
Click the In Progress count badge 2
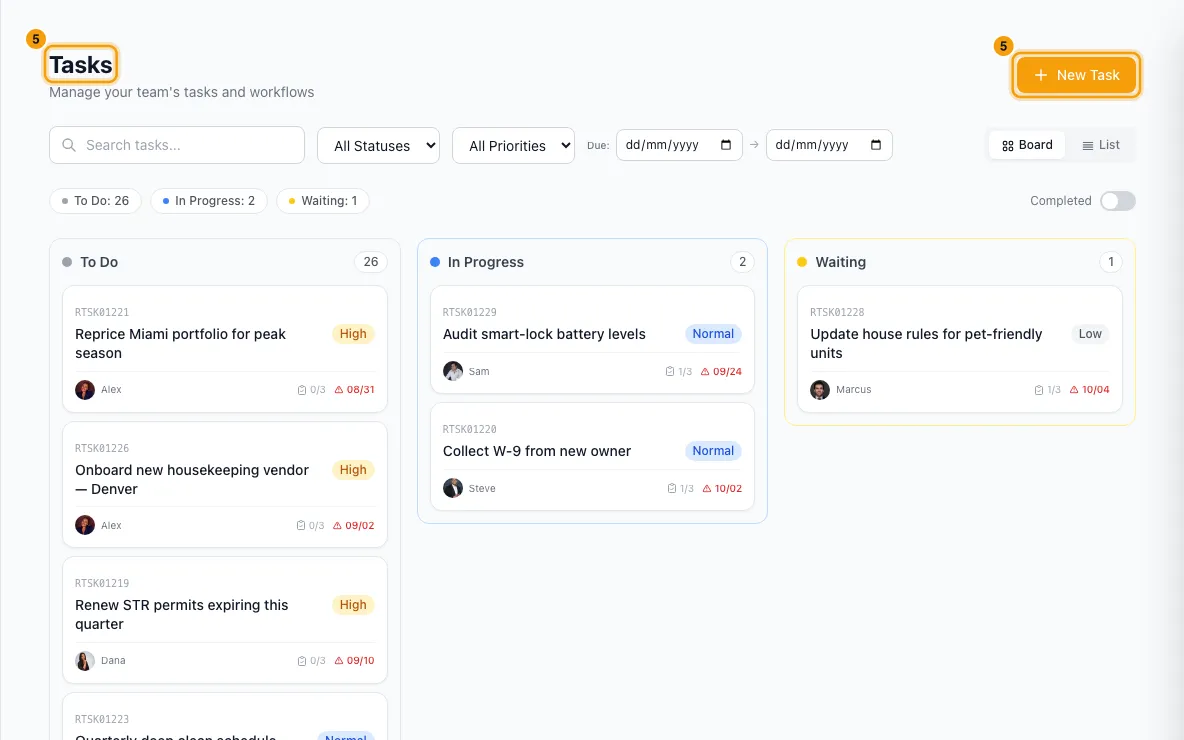coord(742,262)
